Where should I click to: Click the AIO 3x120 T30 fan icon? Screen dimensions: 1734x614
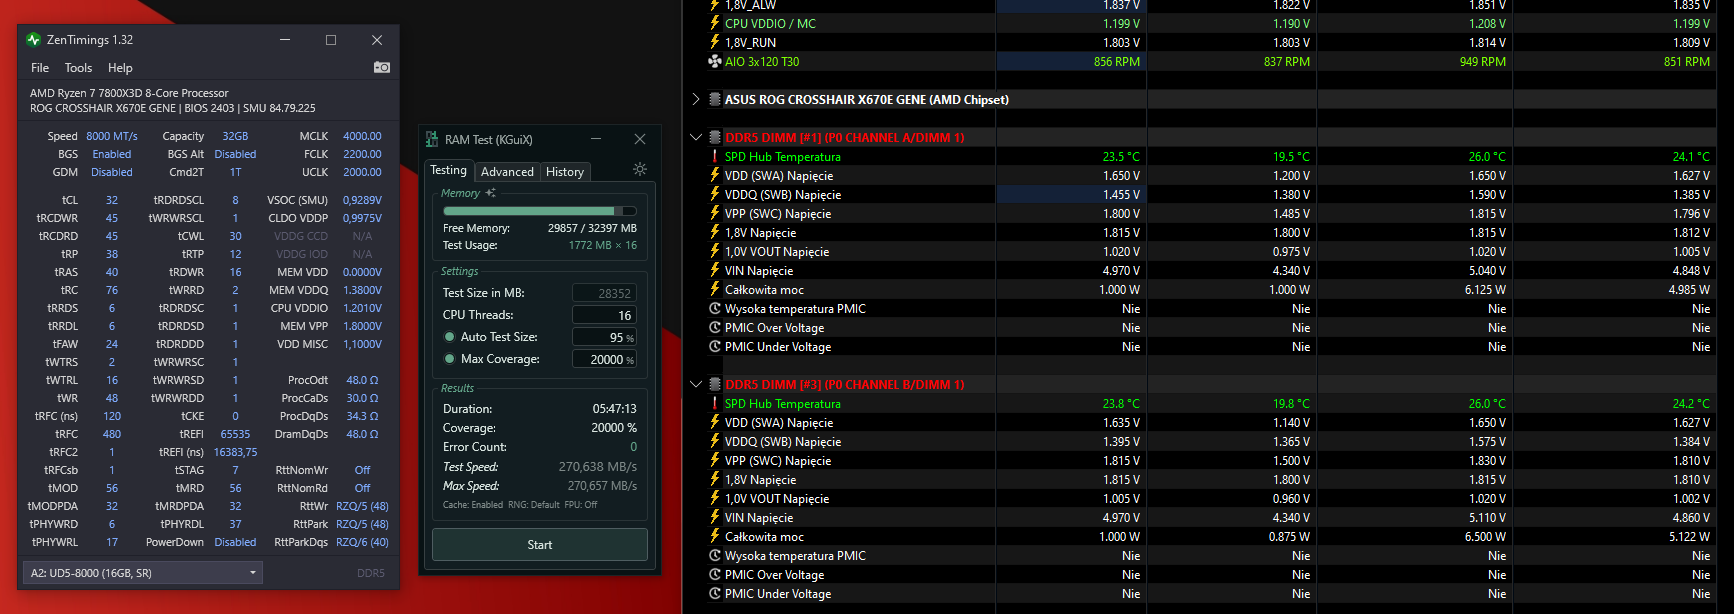point(715,62)
